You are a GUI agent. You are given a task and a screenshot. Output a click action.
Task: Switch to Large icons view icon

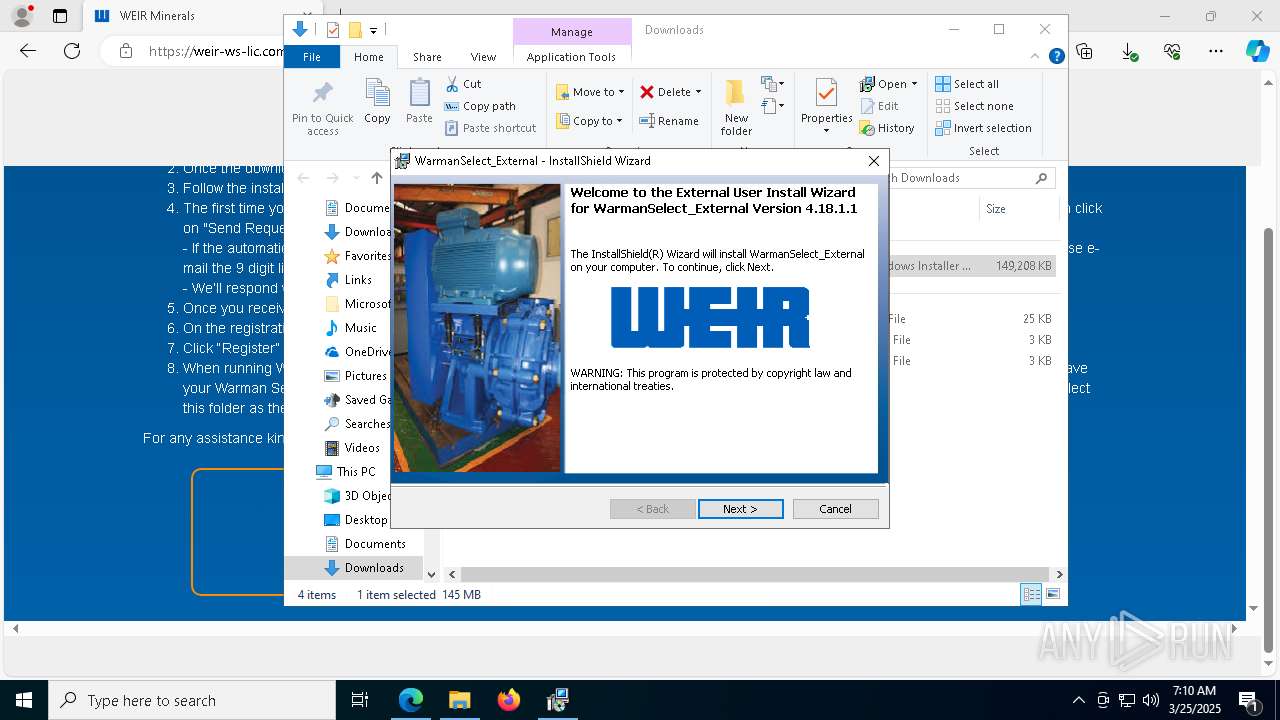tap(1053, 595)
